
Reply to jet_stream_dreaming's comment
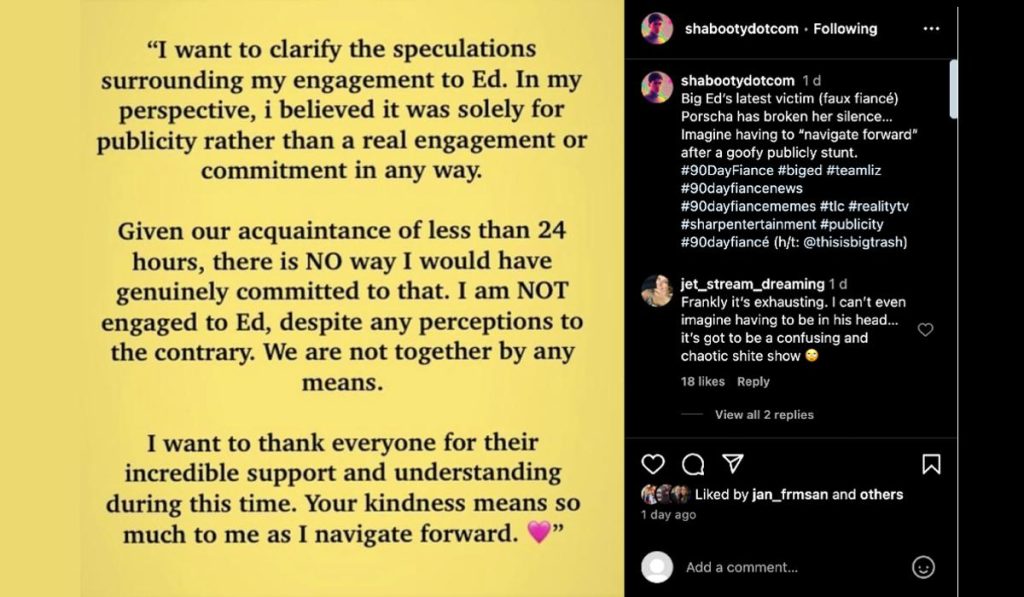[753, 381]
